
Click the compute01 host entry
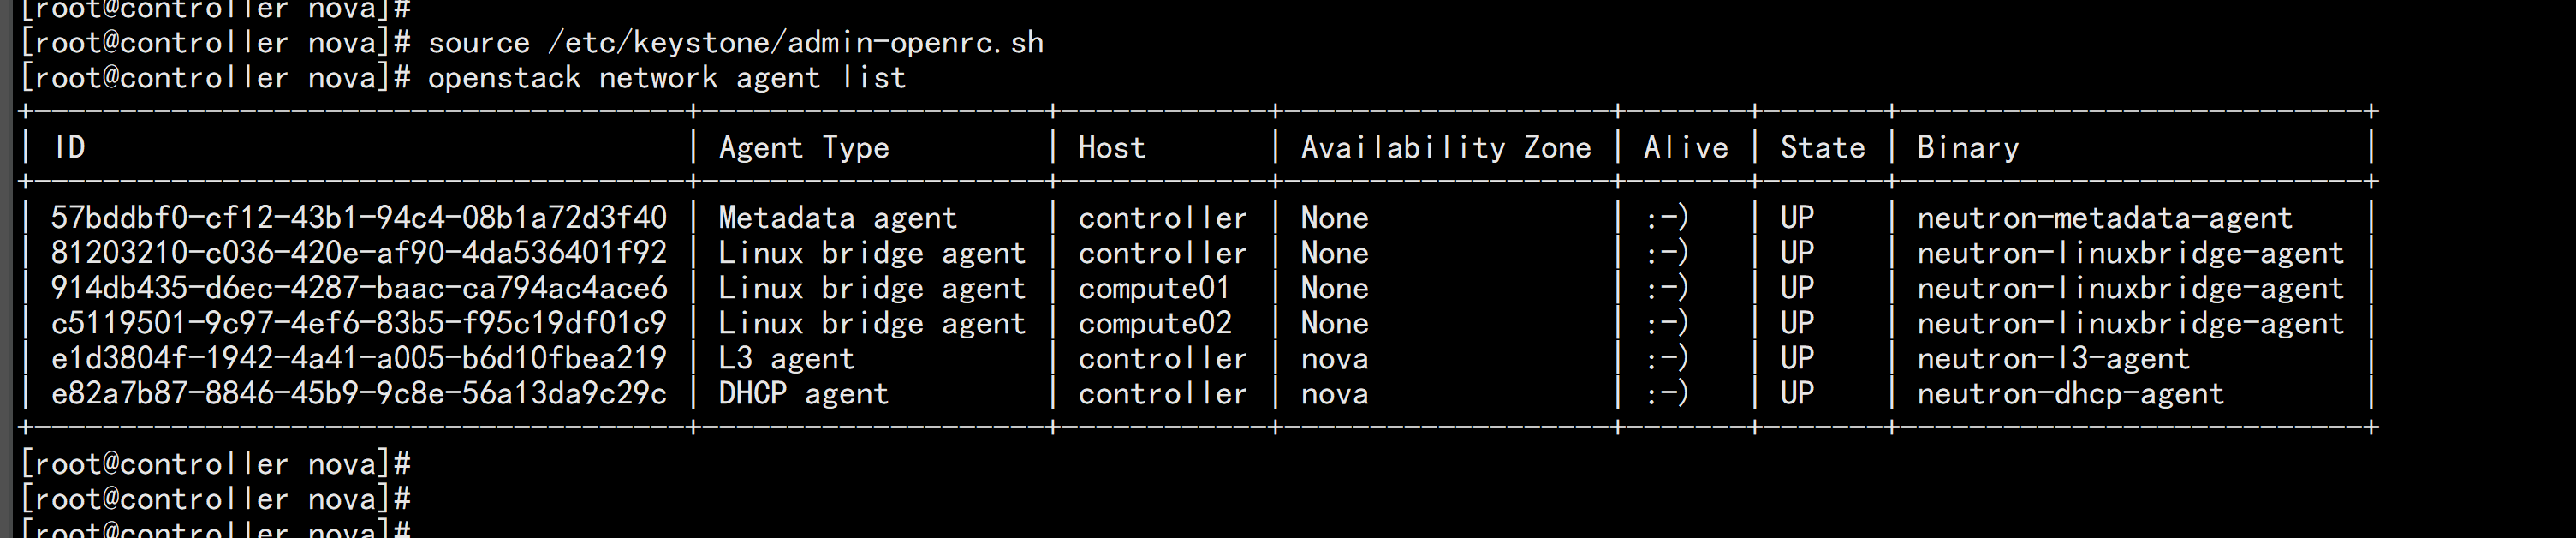pos(1153,288)
